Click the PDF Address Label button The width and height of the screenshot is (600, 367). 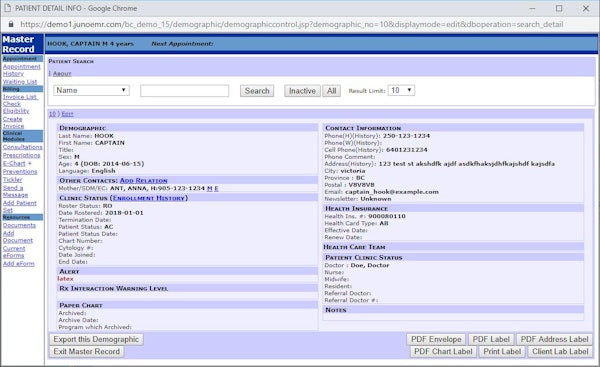pos(554,339)
